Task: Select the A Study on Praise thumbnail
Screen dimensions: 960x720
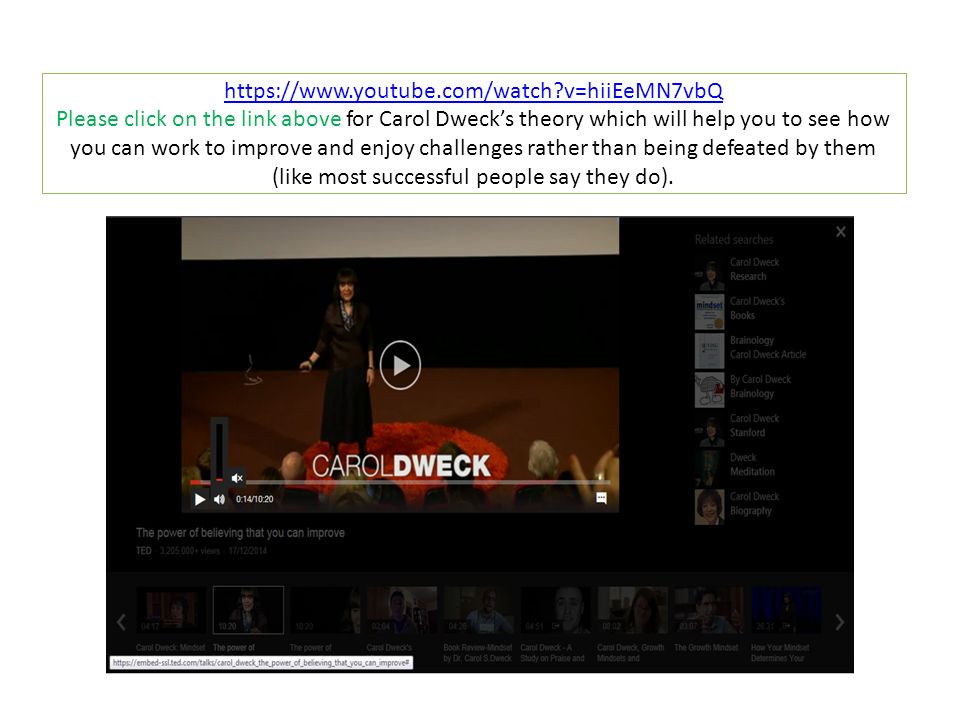Action: [x=556, y=610]
